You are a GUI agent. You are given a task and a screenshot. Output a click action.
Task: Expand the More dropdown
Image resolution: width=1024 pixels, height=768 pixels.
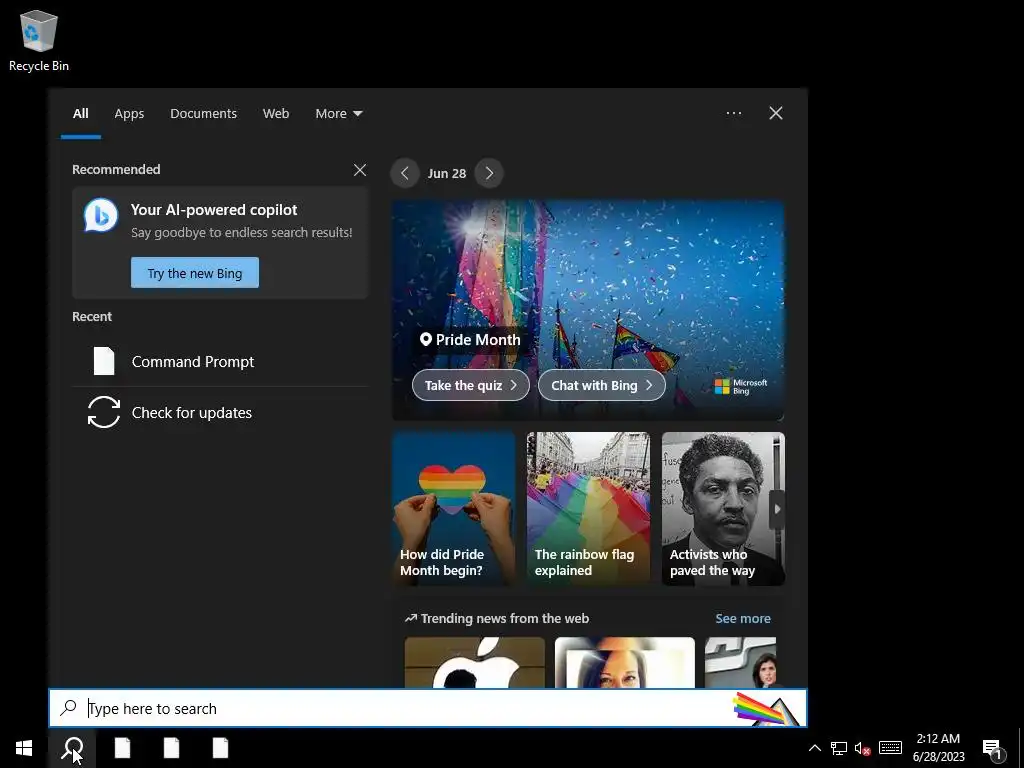(x=338, y=114)
